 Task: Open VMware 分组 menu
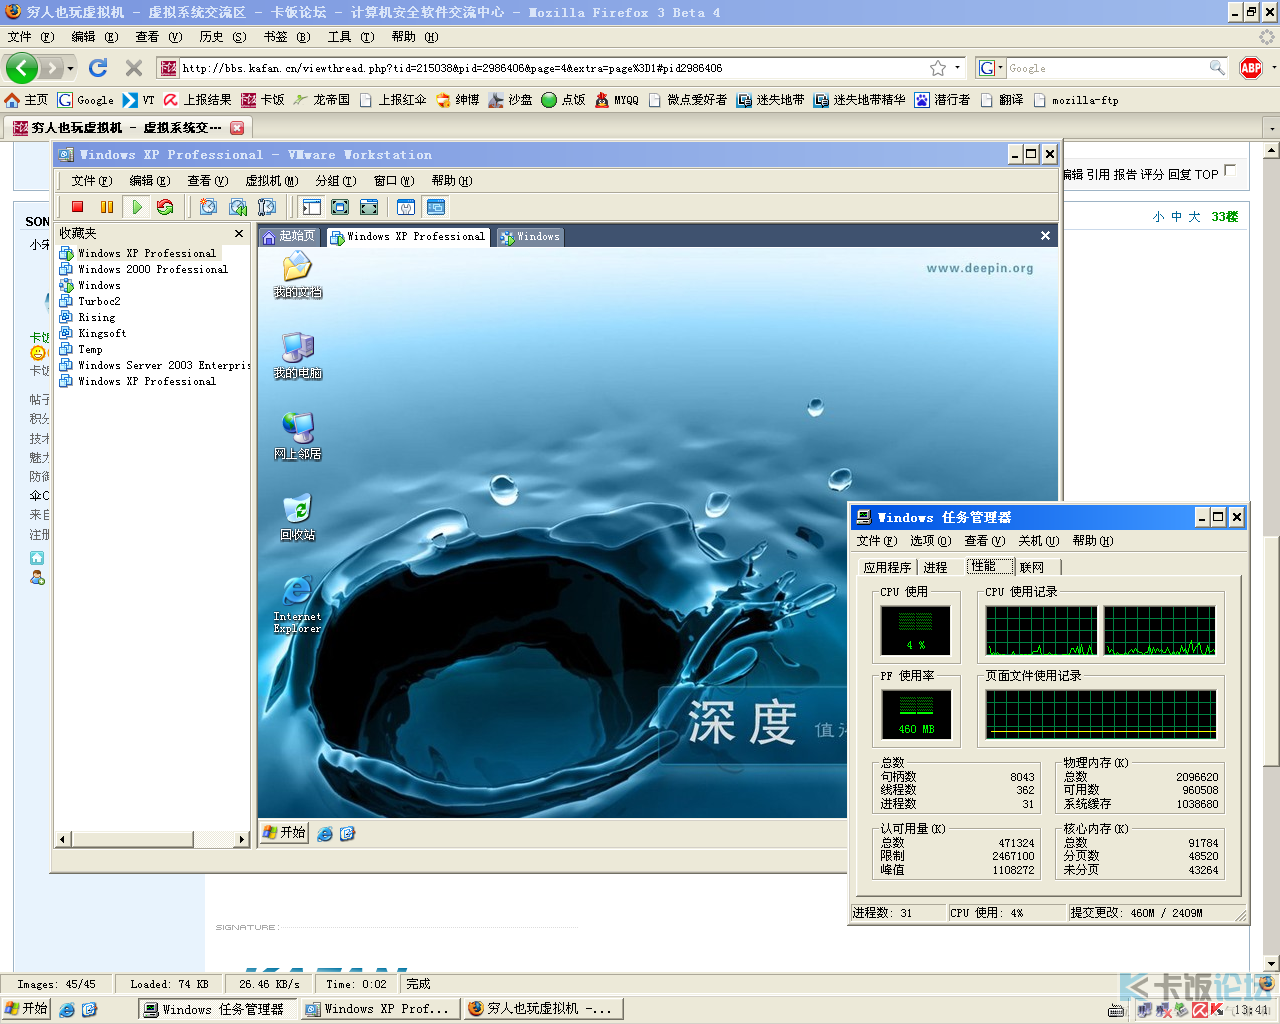click(x=336, y=181)
